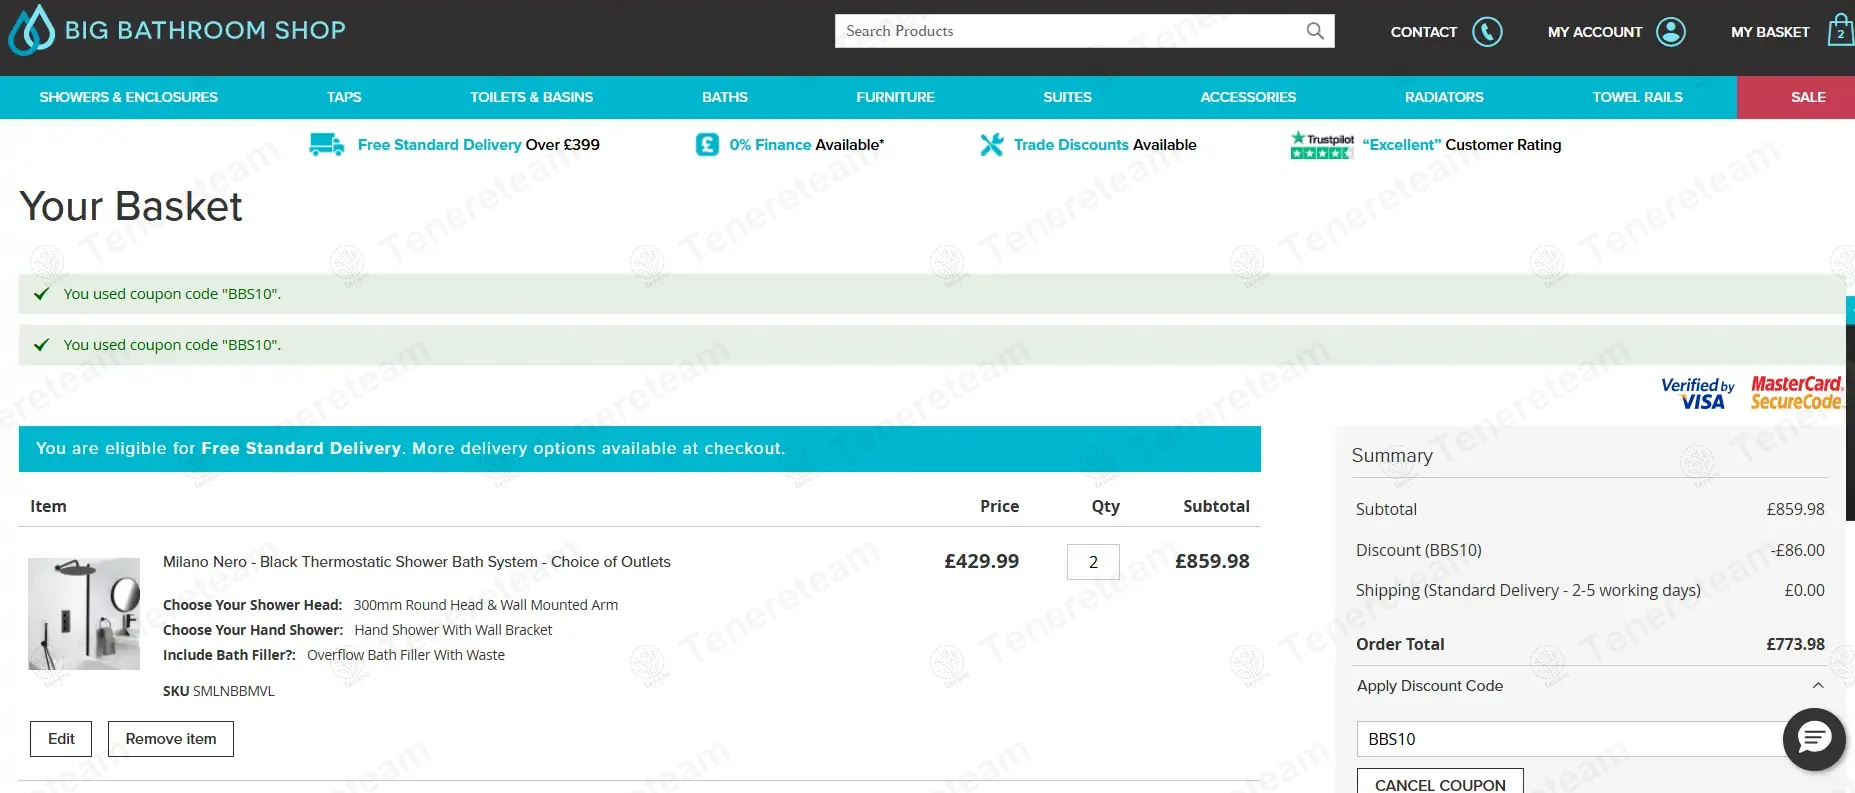Click 0% Finance Available link
This screenshot has width=1855, height=793.
coord(807,145)
